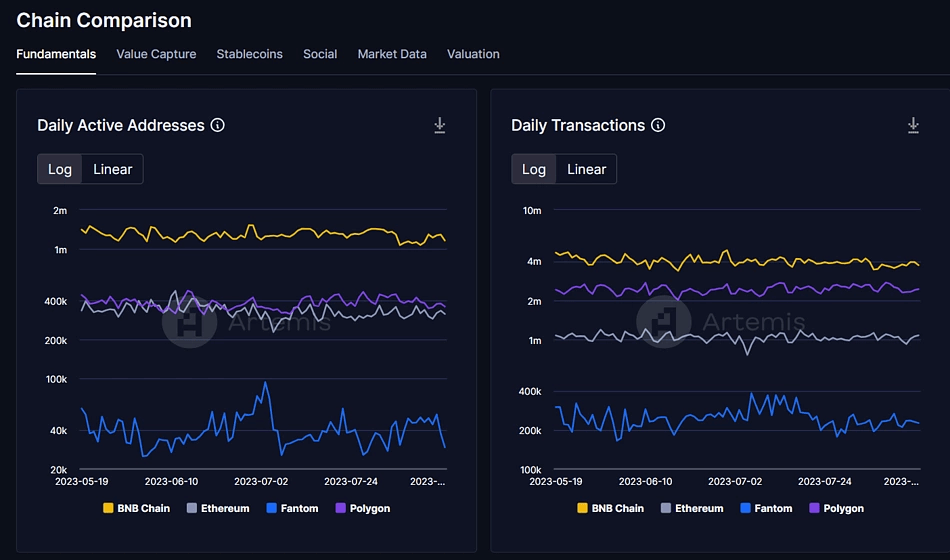Screen dimensions: 950x560
Task: Open info tooltip for Daily Transactions
Action: point(658,125)
